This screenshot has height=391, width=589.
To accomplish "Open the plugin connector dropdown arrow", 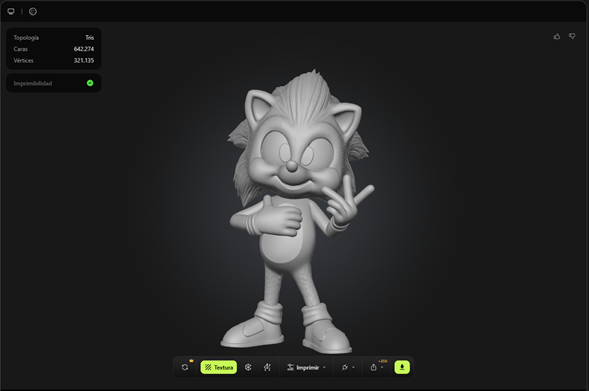I will pyautogui.click(x=353, y=367).
